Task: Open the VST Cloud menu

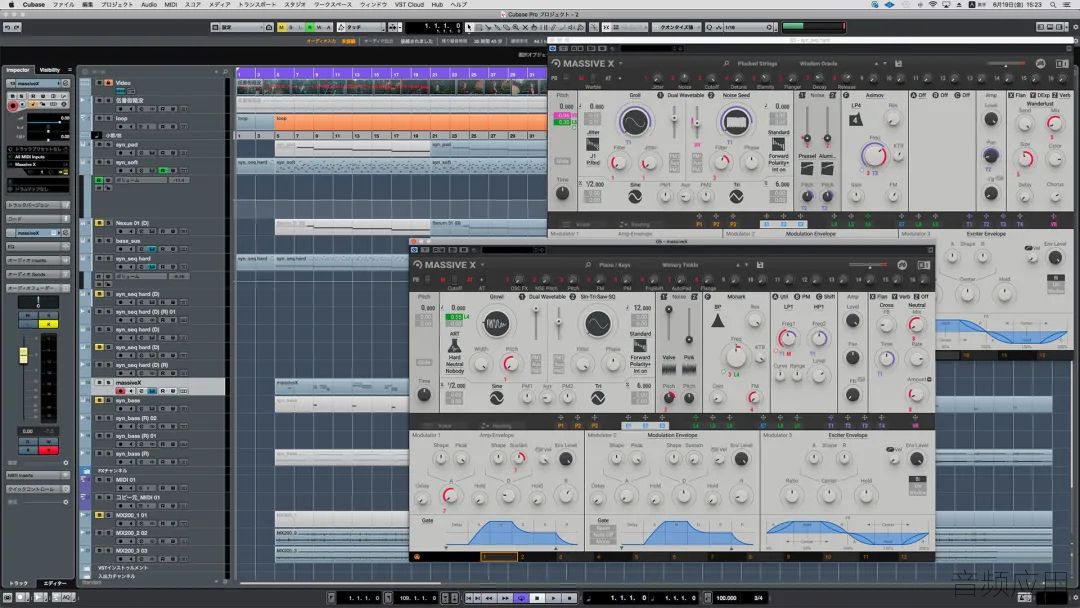Action: coord(409,5)
